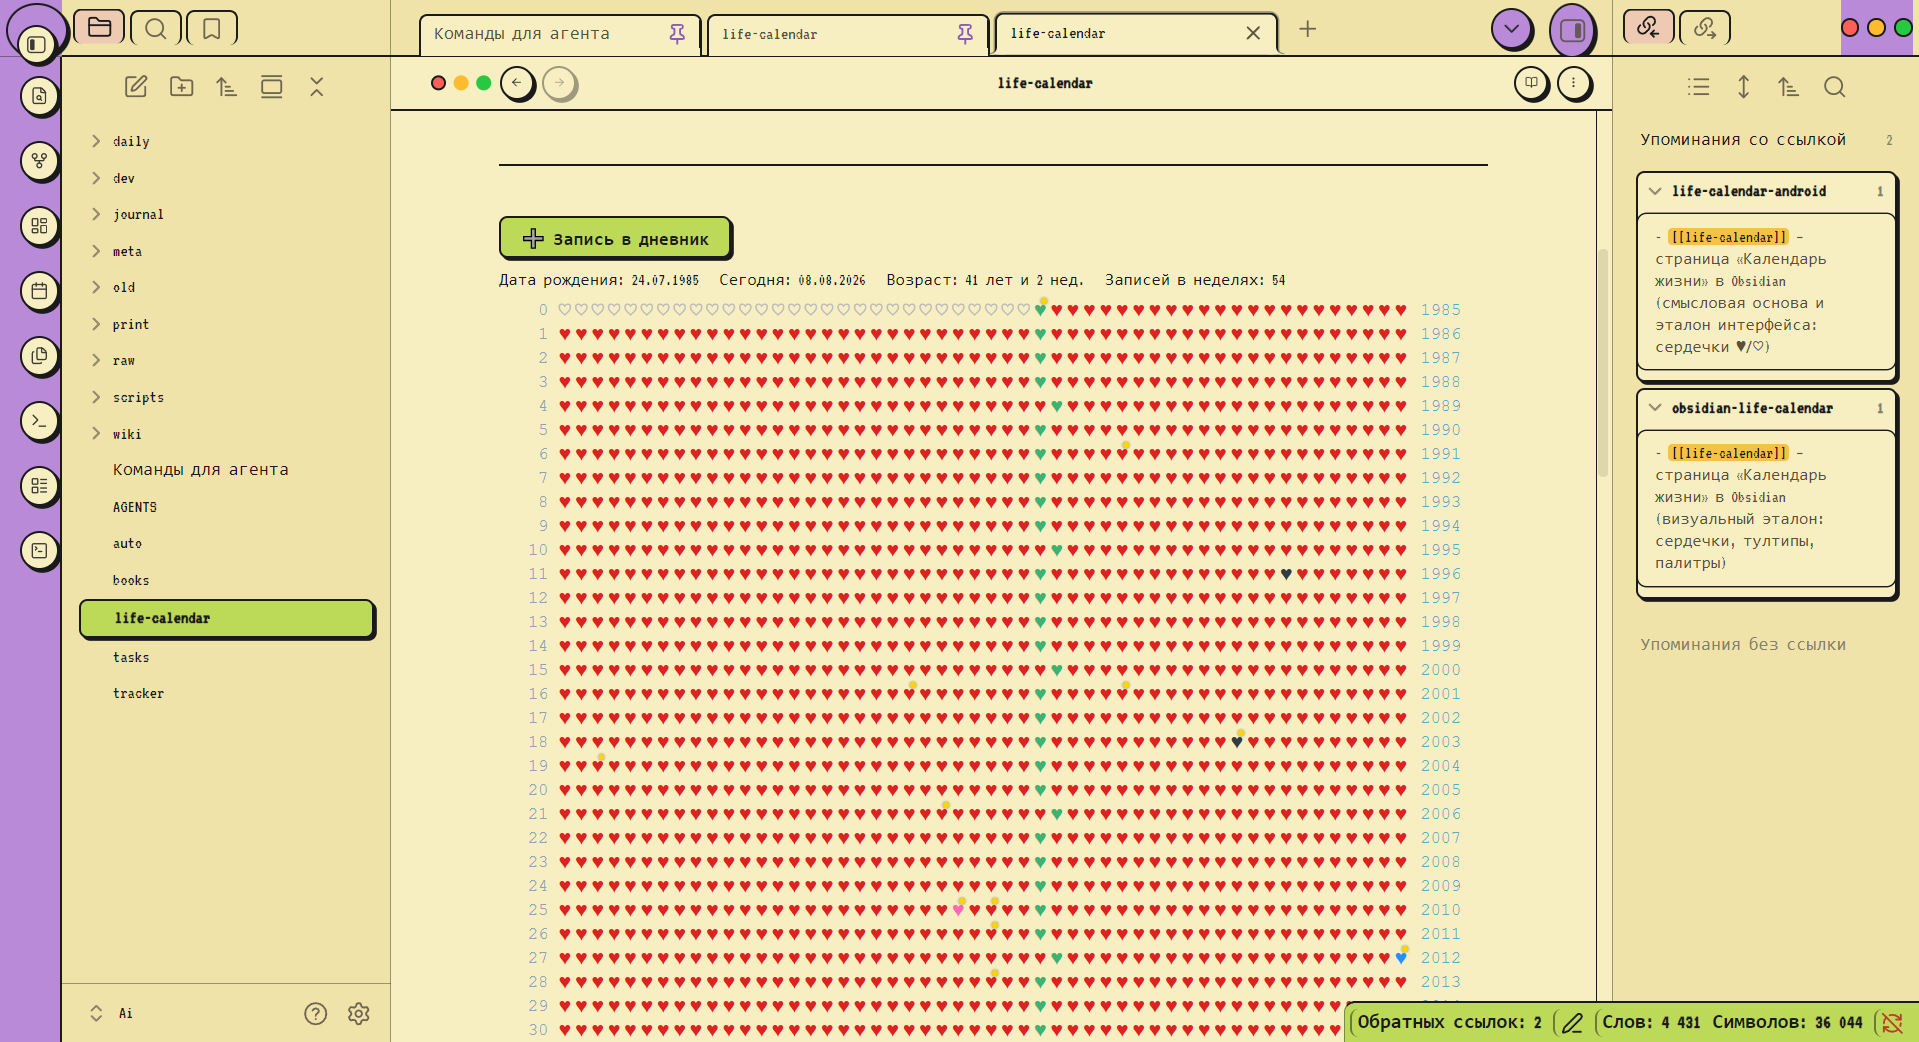The width and height of the screenshot is (1919, 1042).
Task: Collapse backlink results icon
Action: tap(1698, 87)
